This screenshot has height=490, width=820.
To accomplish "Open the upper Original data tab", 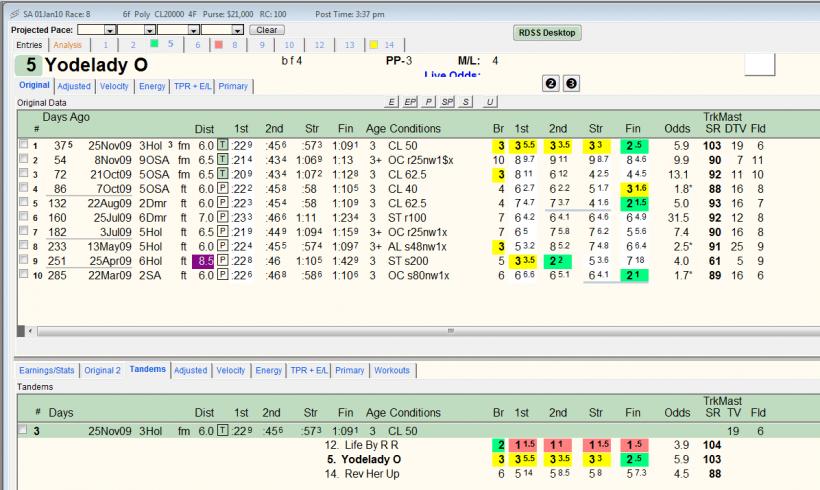I will 35,85.
